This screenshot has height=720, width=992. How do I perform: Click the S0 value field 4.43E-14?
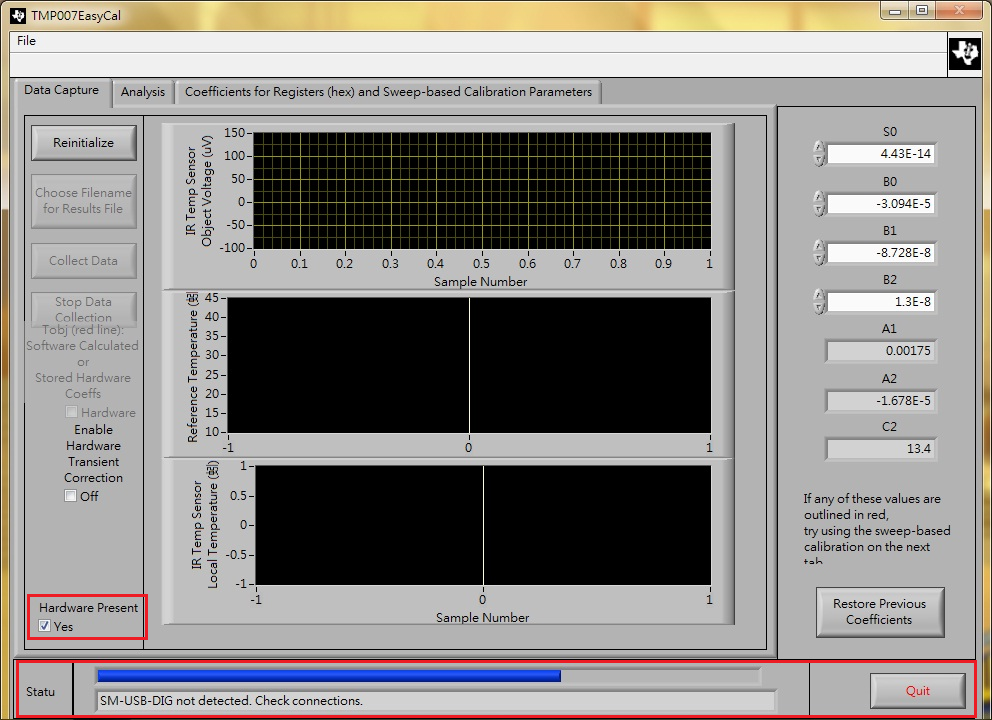881,154
